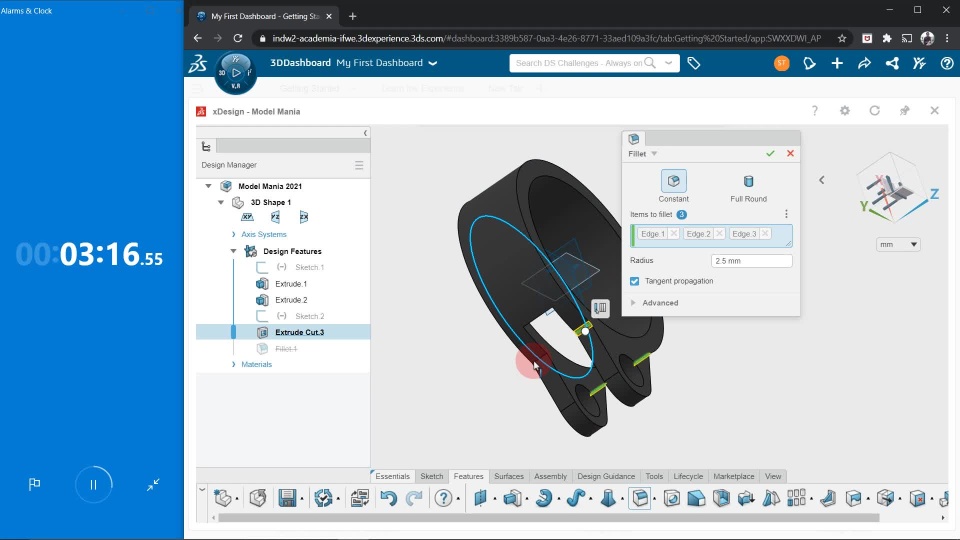Select the Full Round fillet type

(748, 186)
